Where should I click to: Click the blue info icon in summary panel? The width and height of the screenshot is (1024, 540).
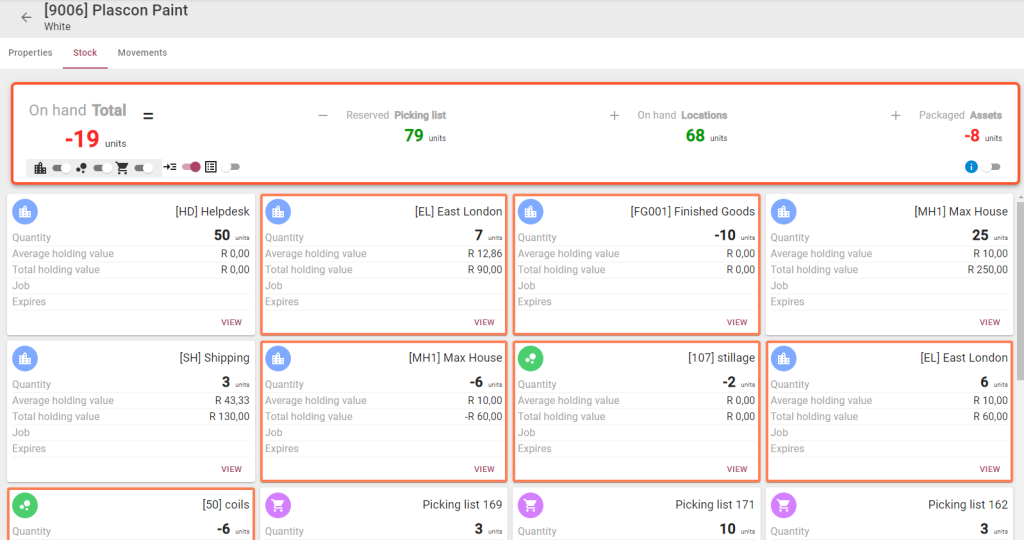[x=971, y=167]
